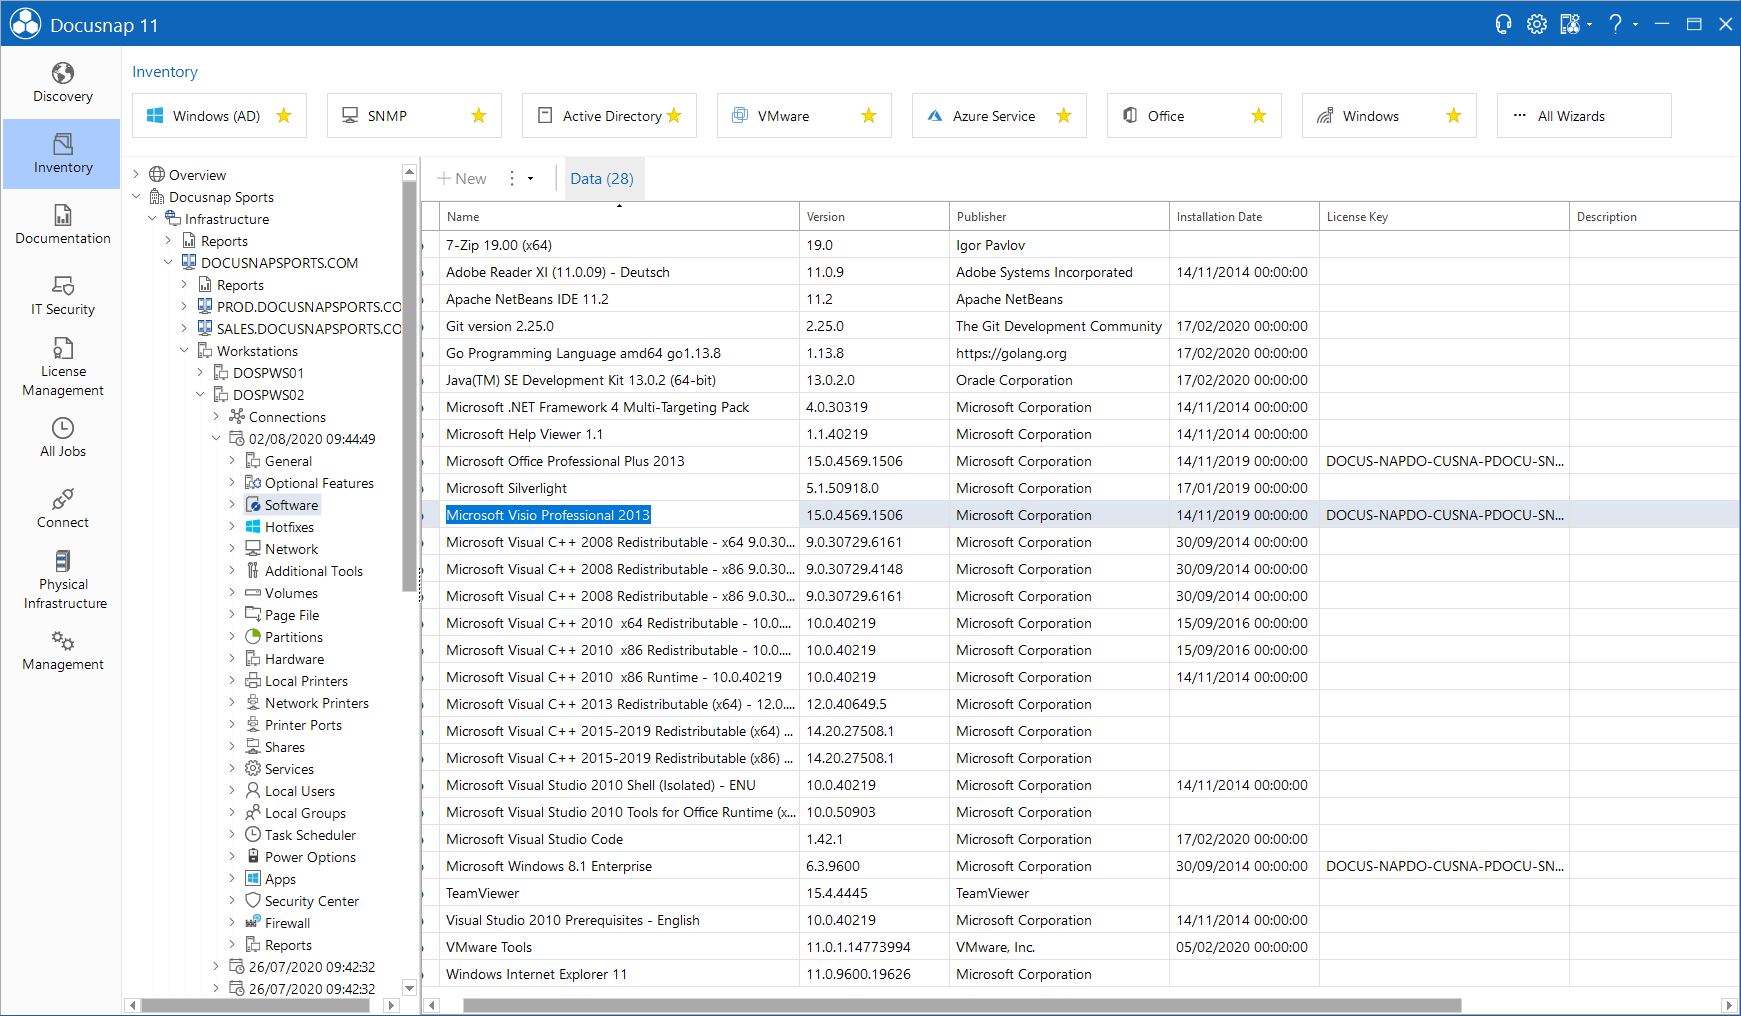
Task: Toggle favorite star on VMware wizard
Action: click(x=869, y=116)
